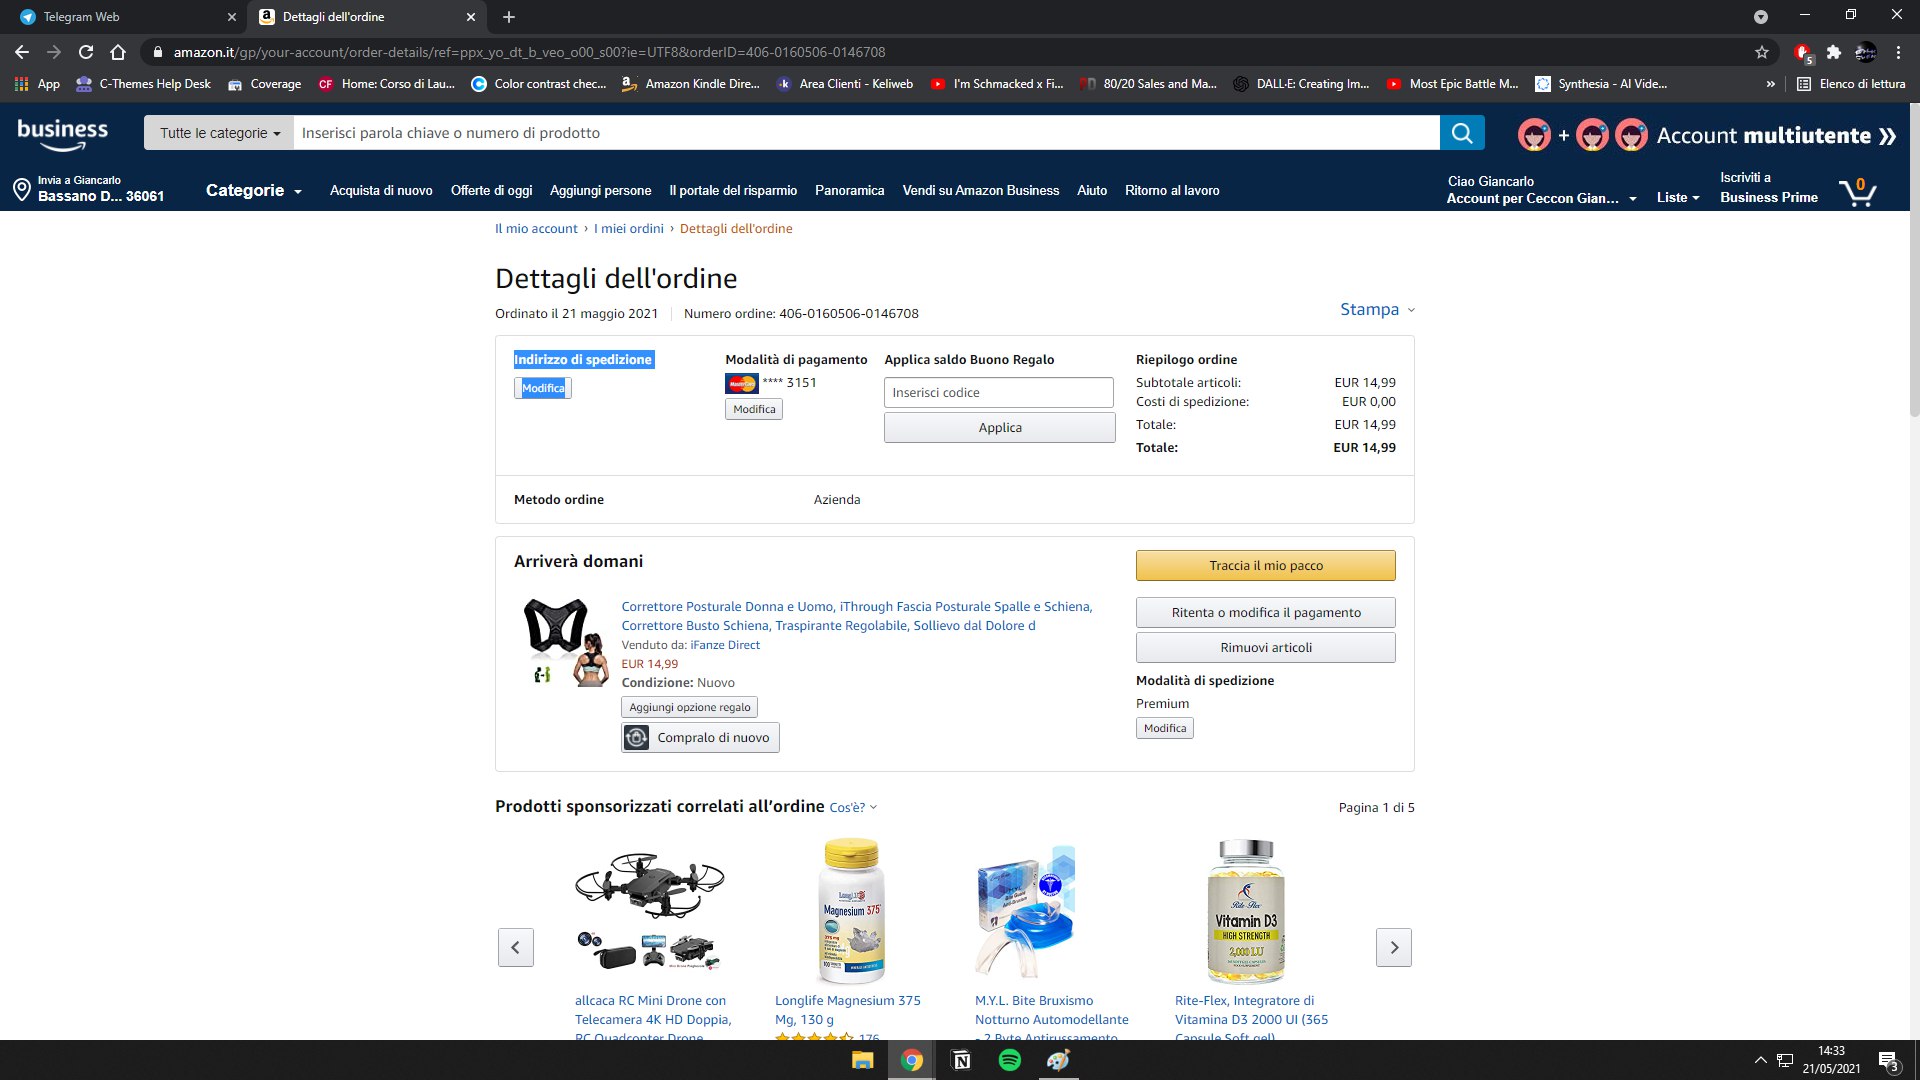The height and width of the screenshot is (1080, 1920).
Task: Click the delivery location pin icon
Action: coord(21,189)
